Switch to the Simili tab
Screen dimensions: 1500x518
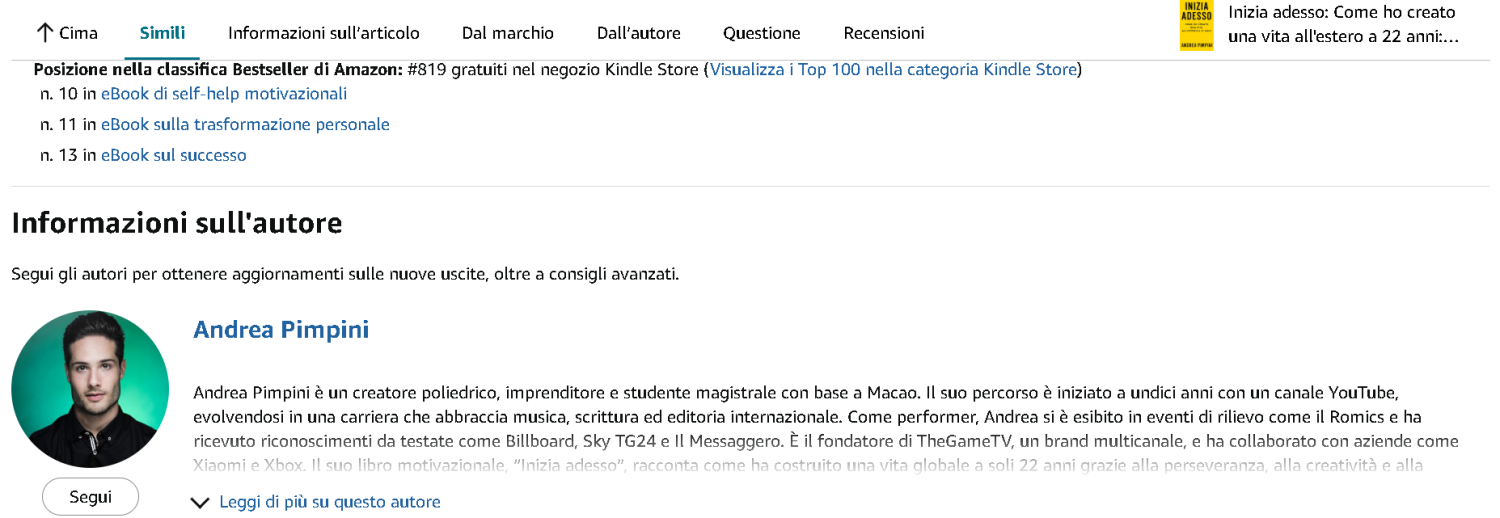162,33
